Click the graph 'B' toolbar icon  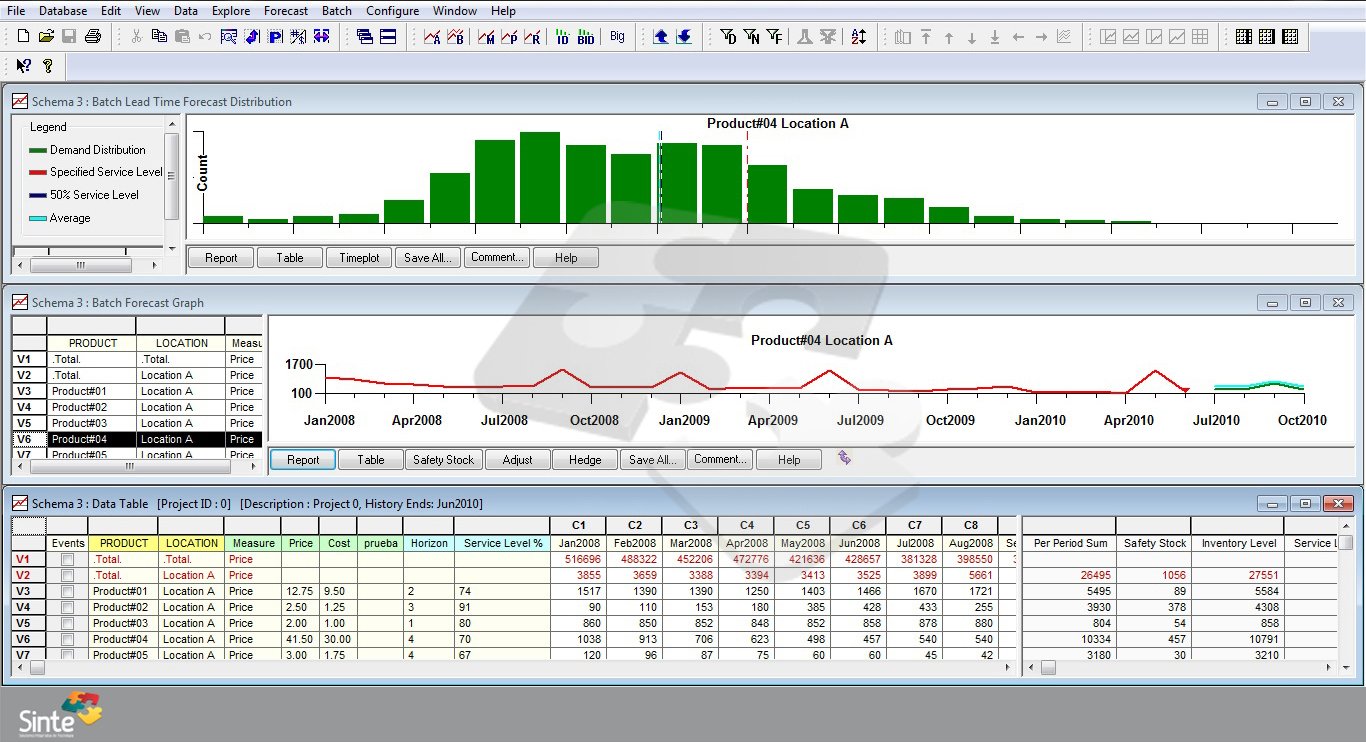456,37
